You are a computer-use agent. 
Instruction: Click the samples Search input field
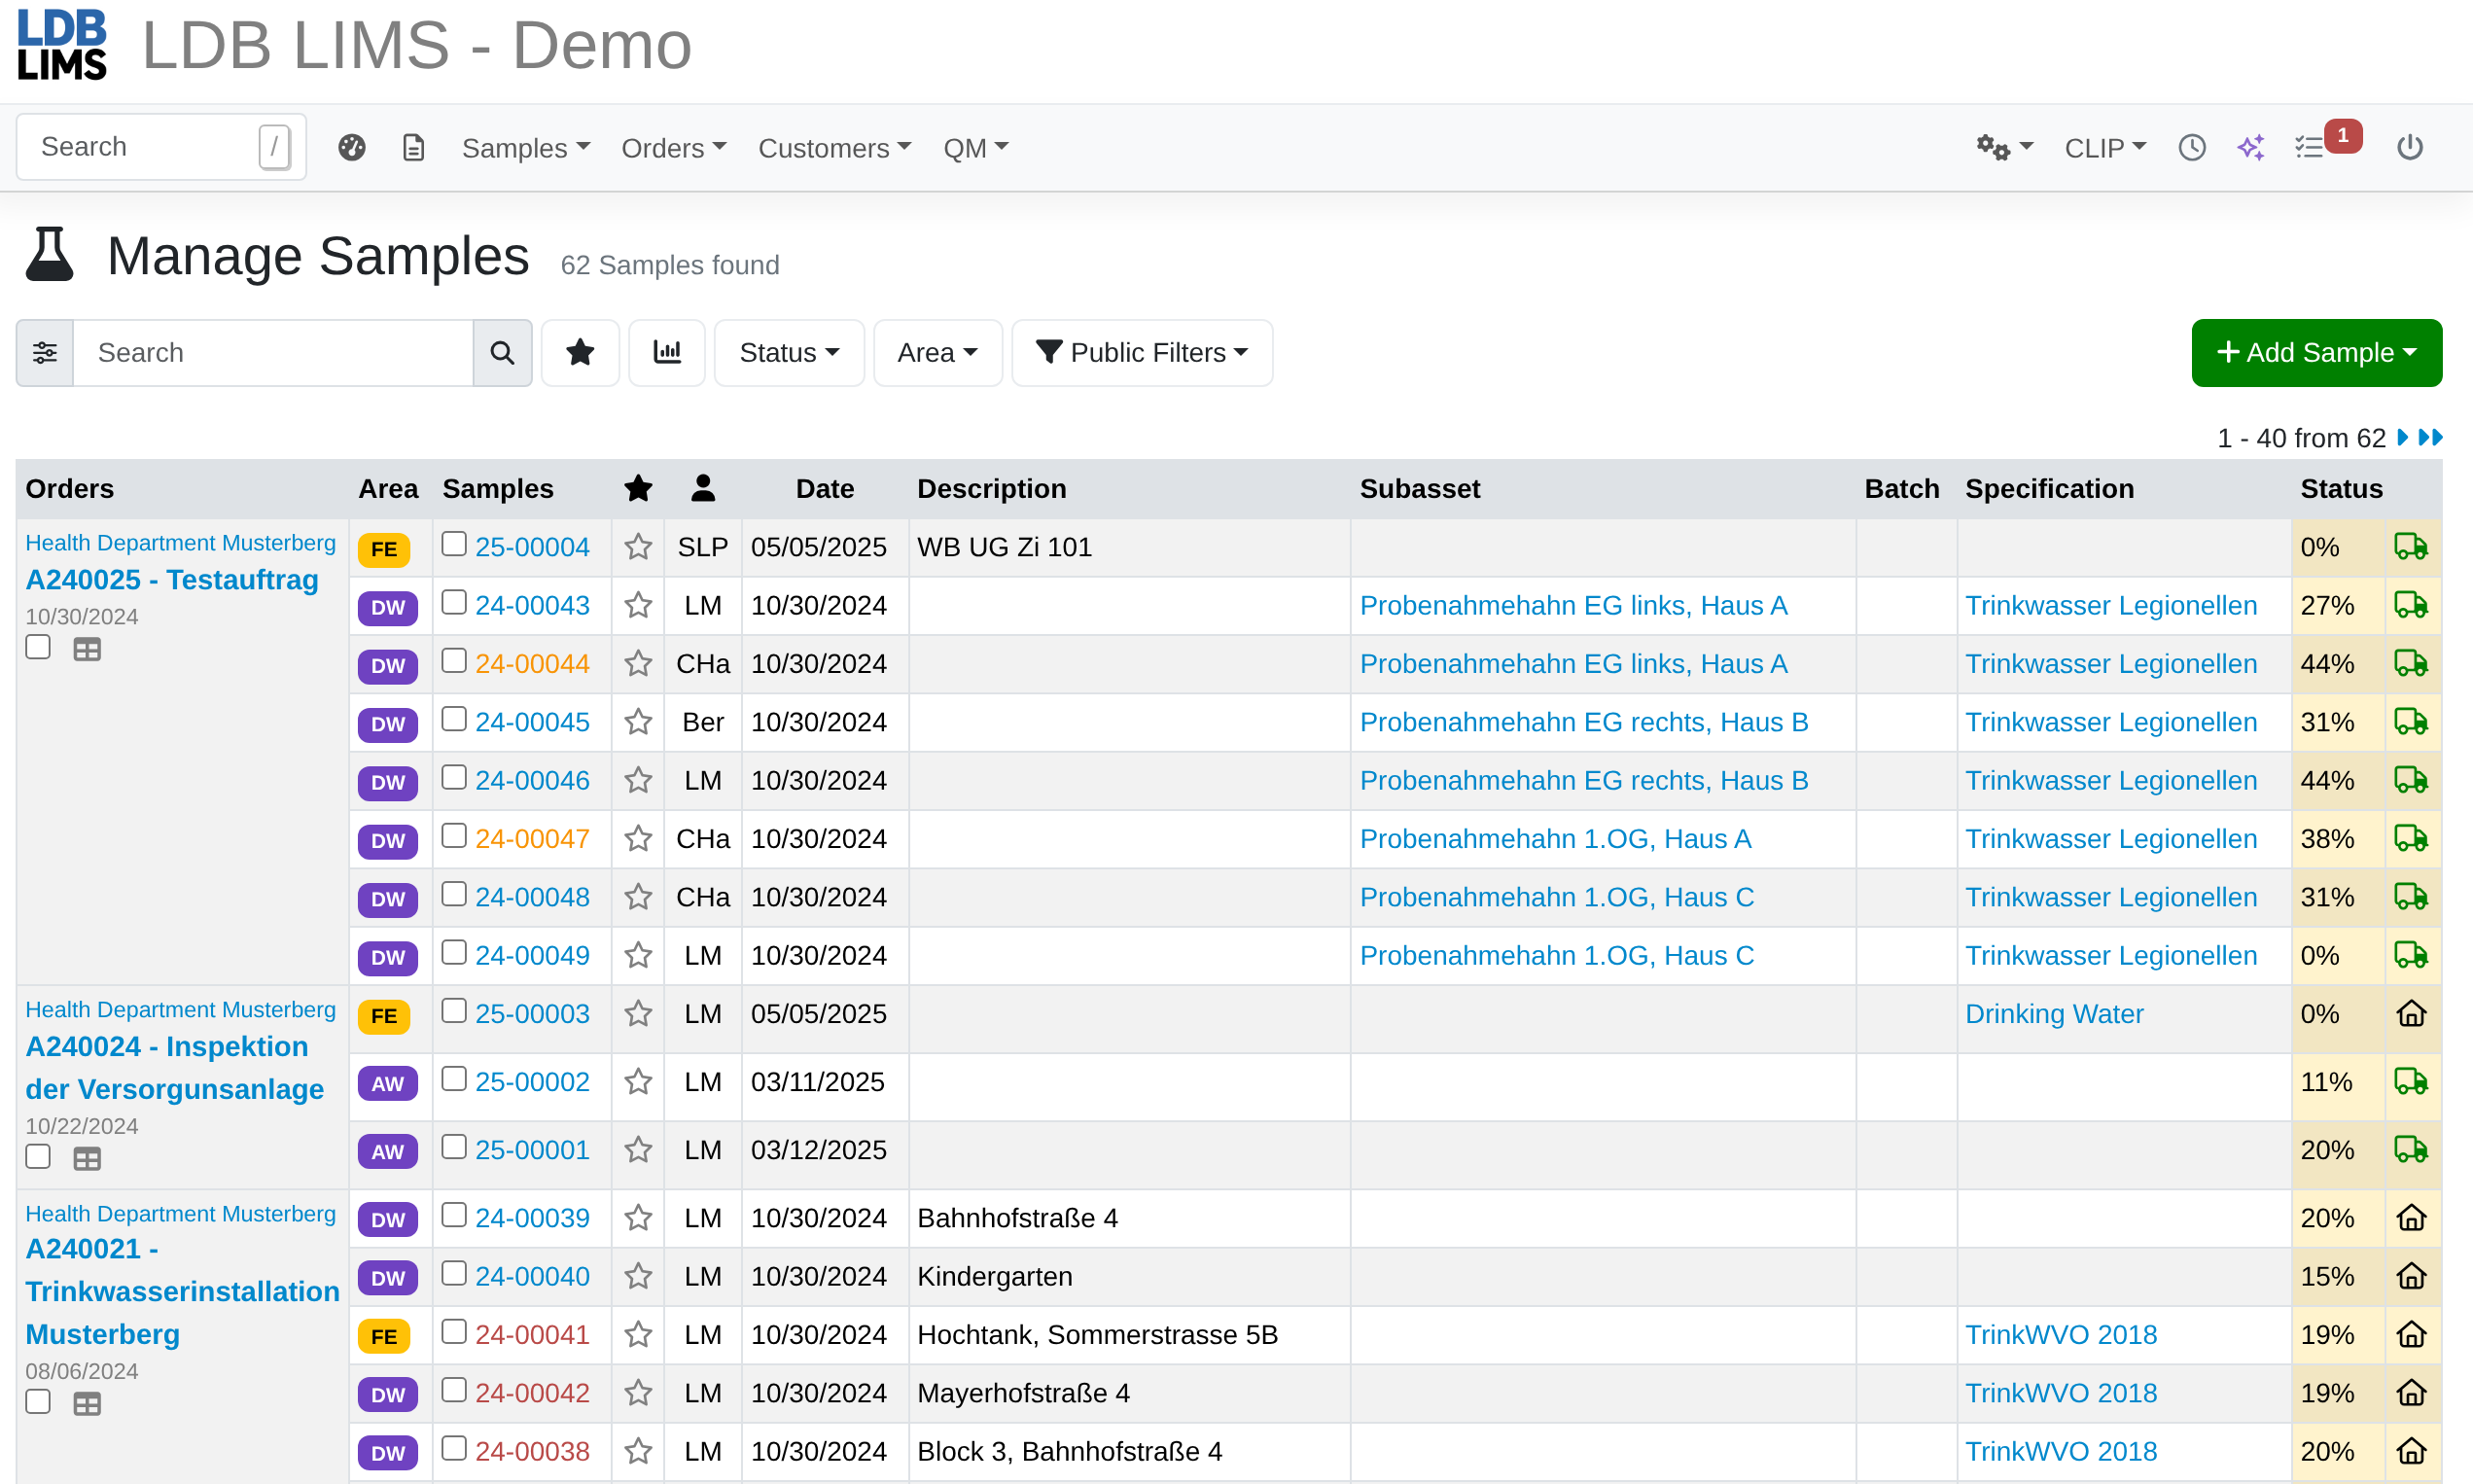pos(273,352)
